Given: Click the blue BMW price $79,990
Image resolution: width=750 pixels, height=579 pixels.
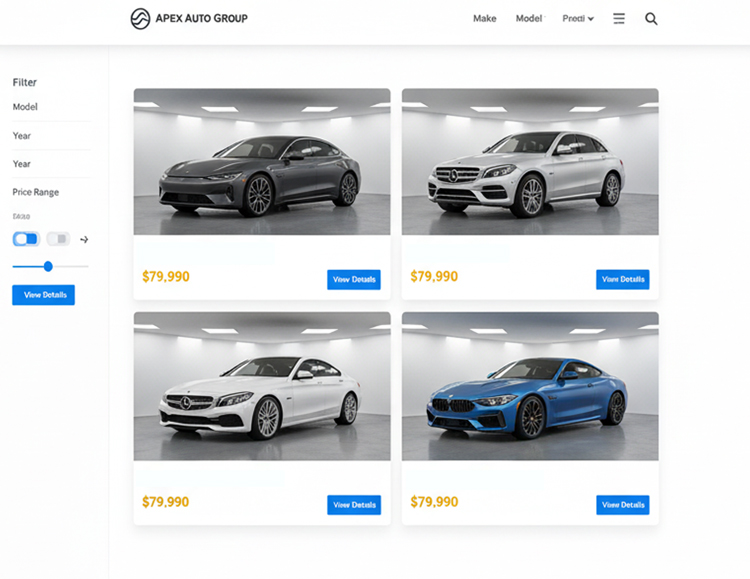Looking at the screenshot, I should tap(434, 502).
